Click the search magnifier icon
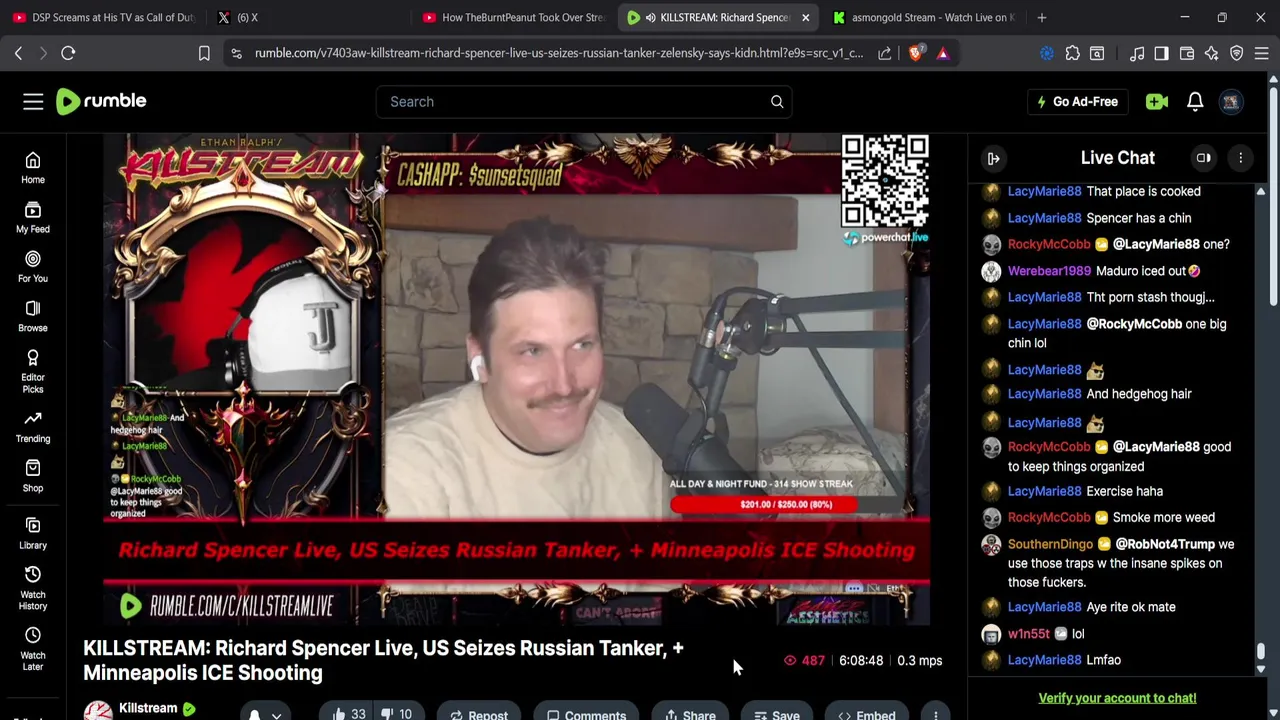Image resolution: width=1280 pixels, height=720 pixels. [x=777, y=101]
